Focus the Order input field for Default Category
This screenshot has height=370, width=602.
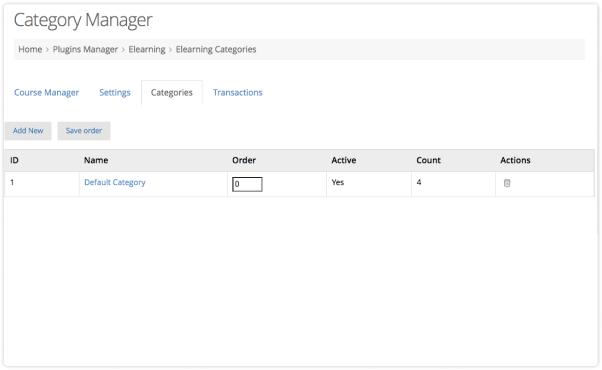click(247, 184)
